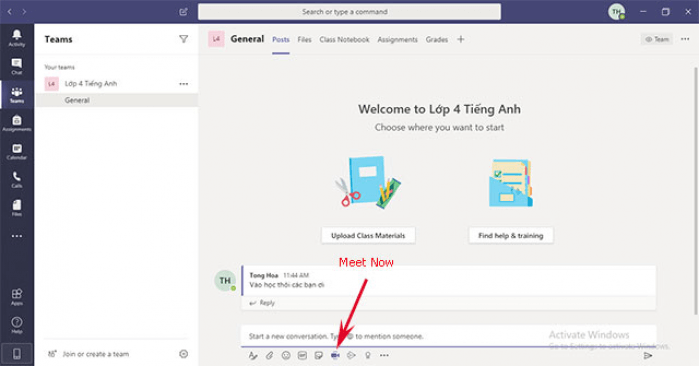Screen dimensions: 699x366
Task: Open more options for Lớp 4 Tiếng Anh
Action: (184, 84)
